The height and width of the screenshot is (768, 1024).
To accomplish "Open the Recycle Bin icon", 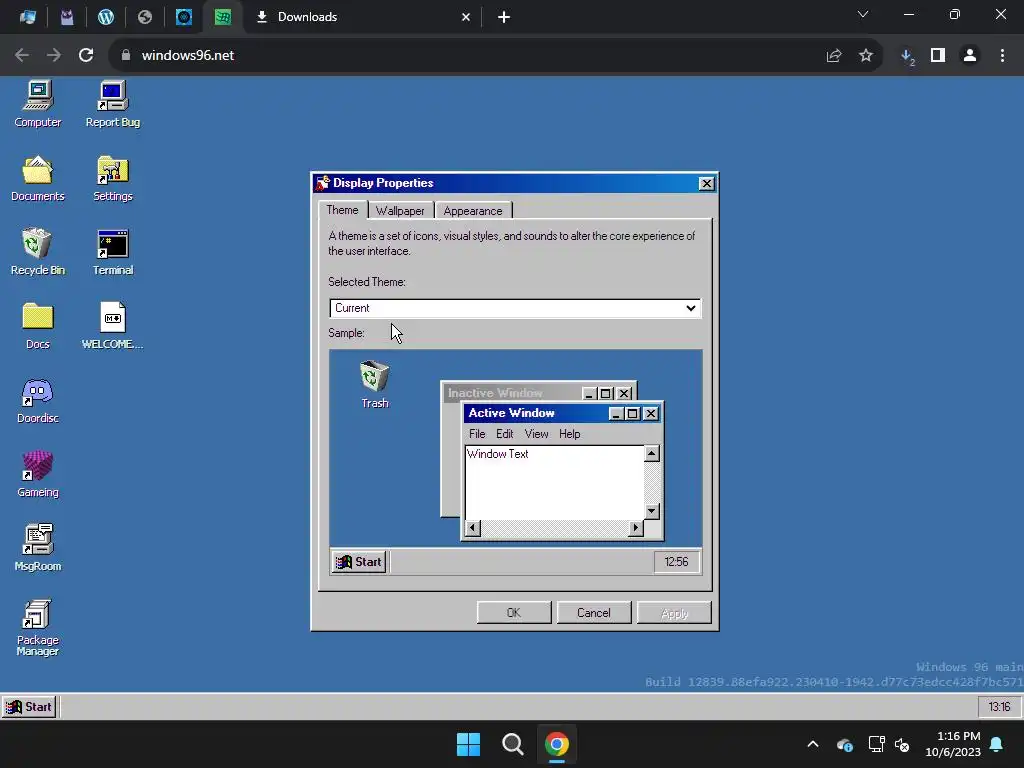I will point(37,251).
